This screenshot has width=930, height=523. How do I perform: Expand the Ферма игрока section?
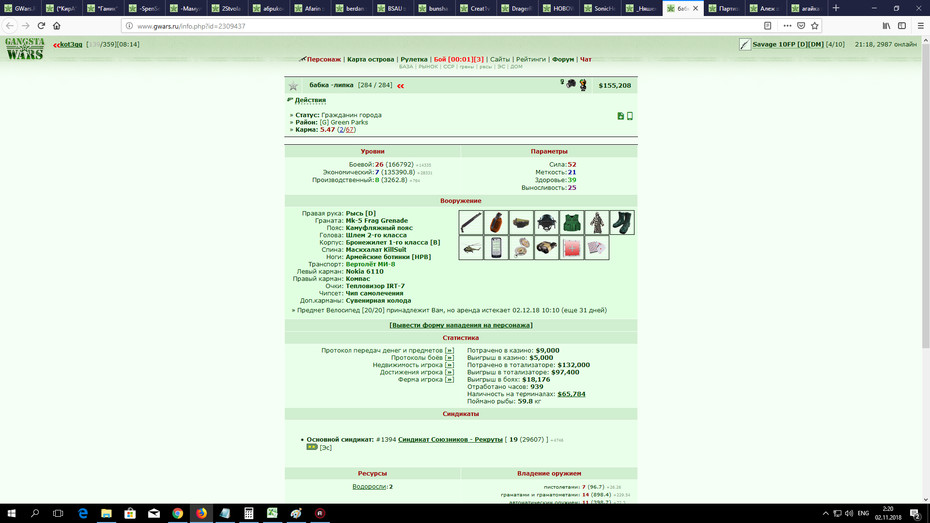[450, 380]
